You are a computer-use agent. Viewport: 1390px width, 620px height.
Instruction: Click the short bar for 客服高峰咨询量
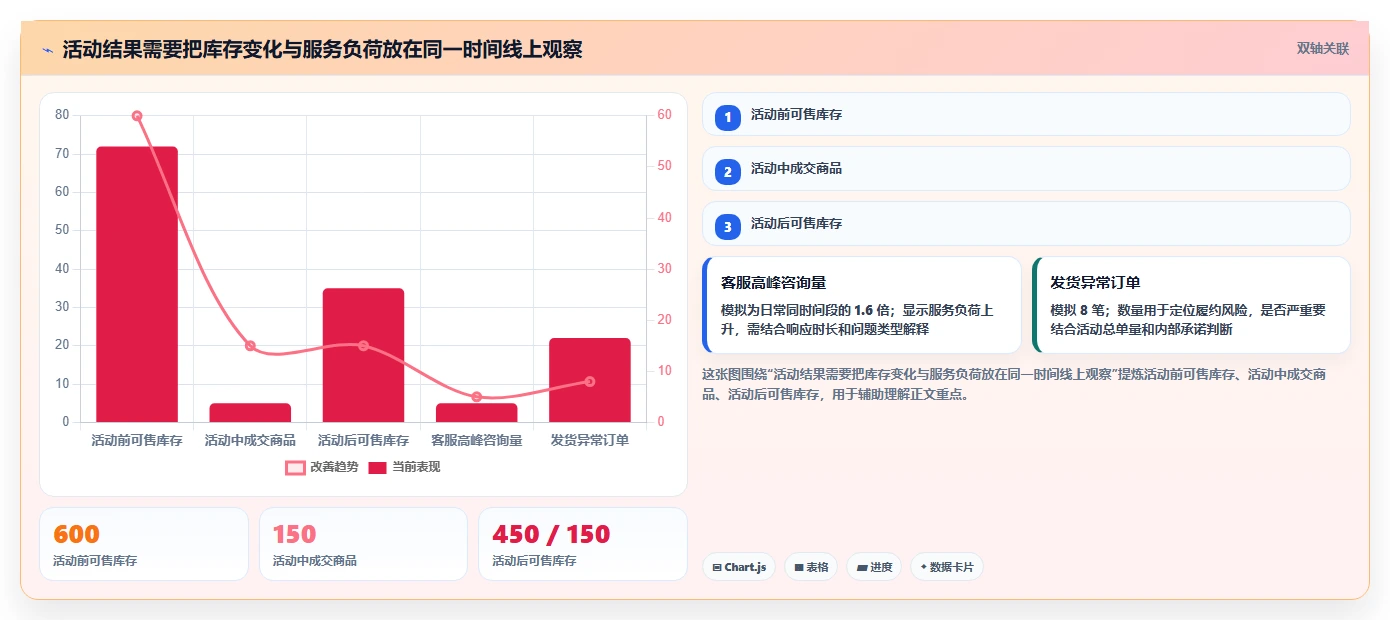coord(477,412)
